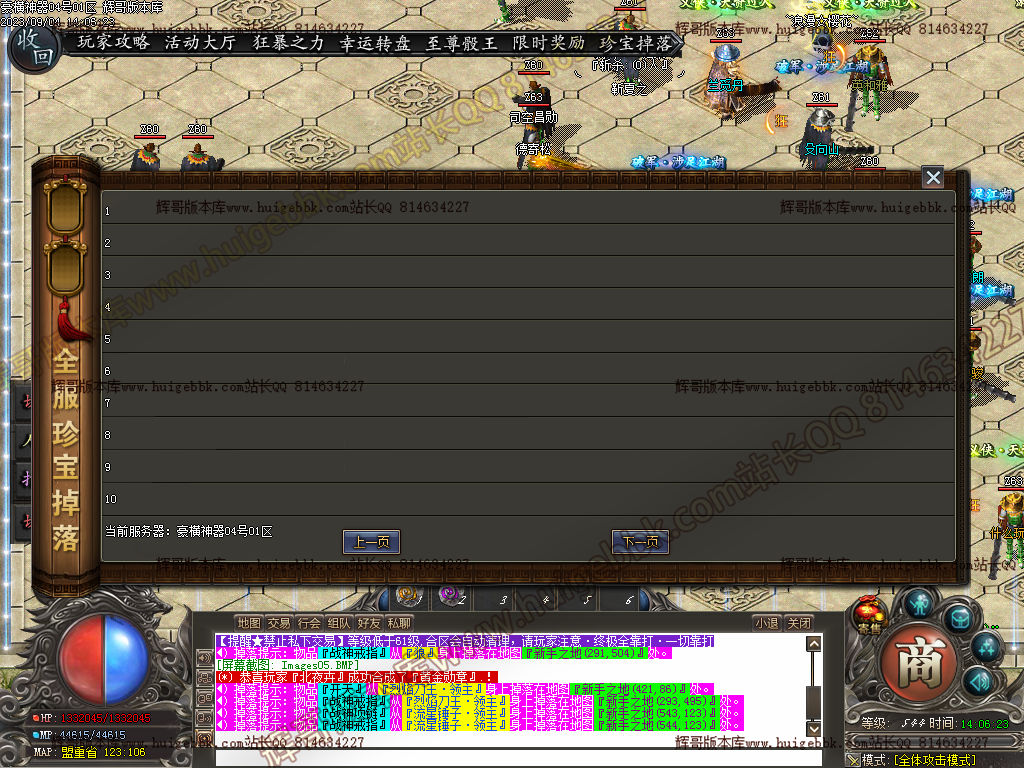Click the 开天 item name in chat
The image size is (1024, 768).
pyautogui.click(x=342, y=689)
